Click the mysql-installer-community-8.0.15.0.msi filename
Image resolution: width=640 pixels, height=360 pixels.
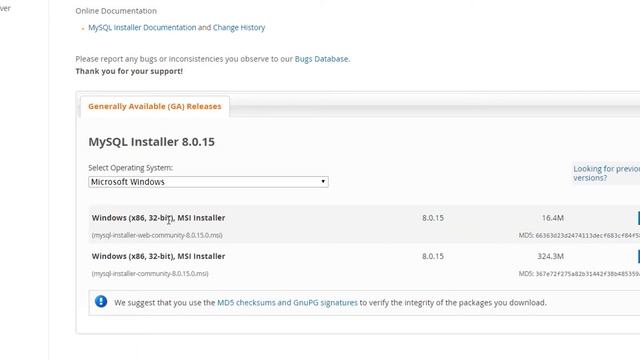point(150,273)
